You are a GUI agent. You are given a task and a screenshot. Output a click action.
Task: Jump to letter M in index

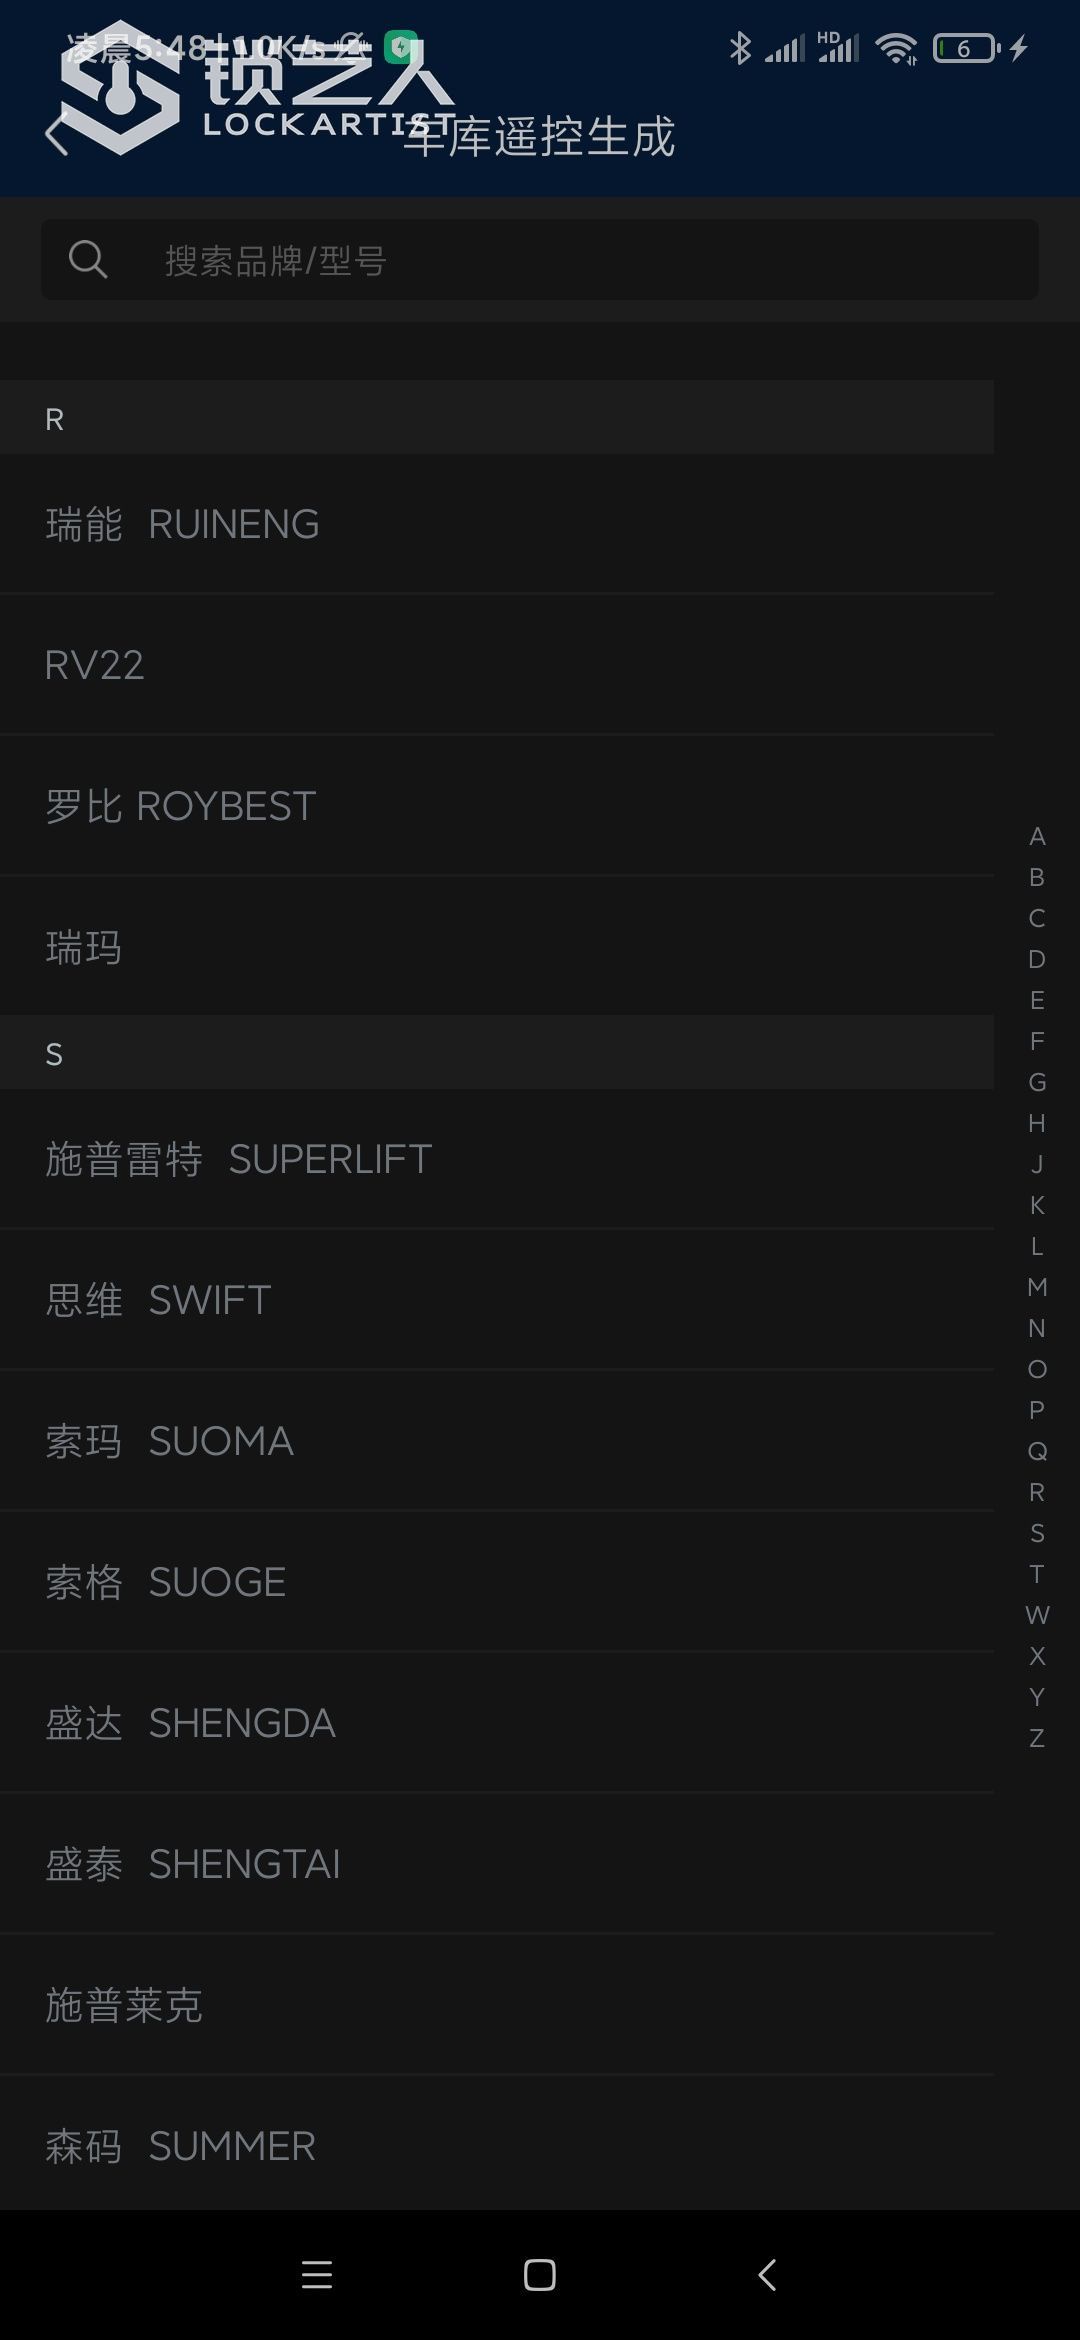(1037, 1287)
